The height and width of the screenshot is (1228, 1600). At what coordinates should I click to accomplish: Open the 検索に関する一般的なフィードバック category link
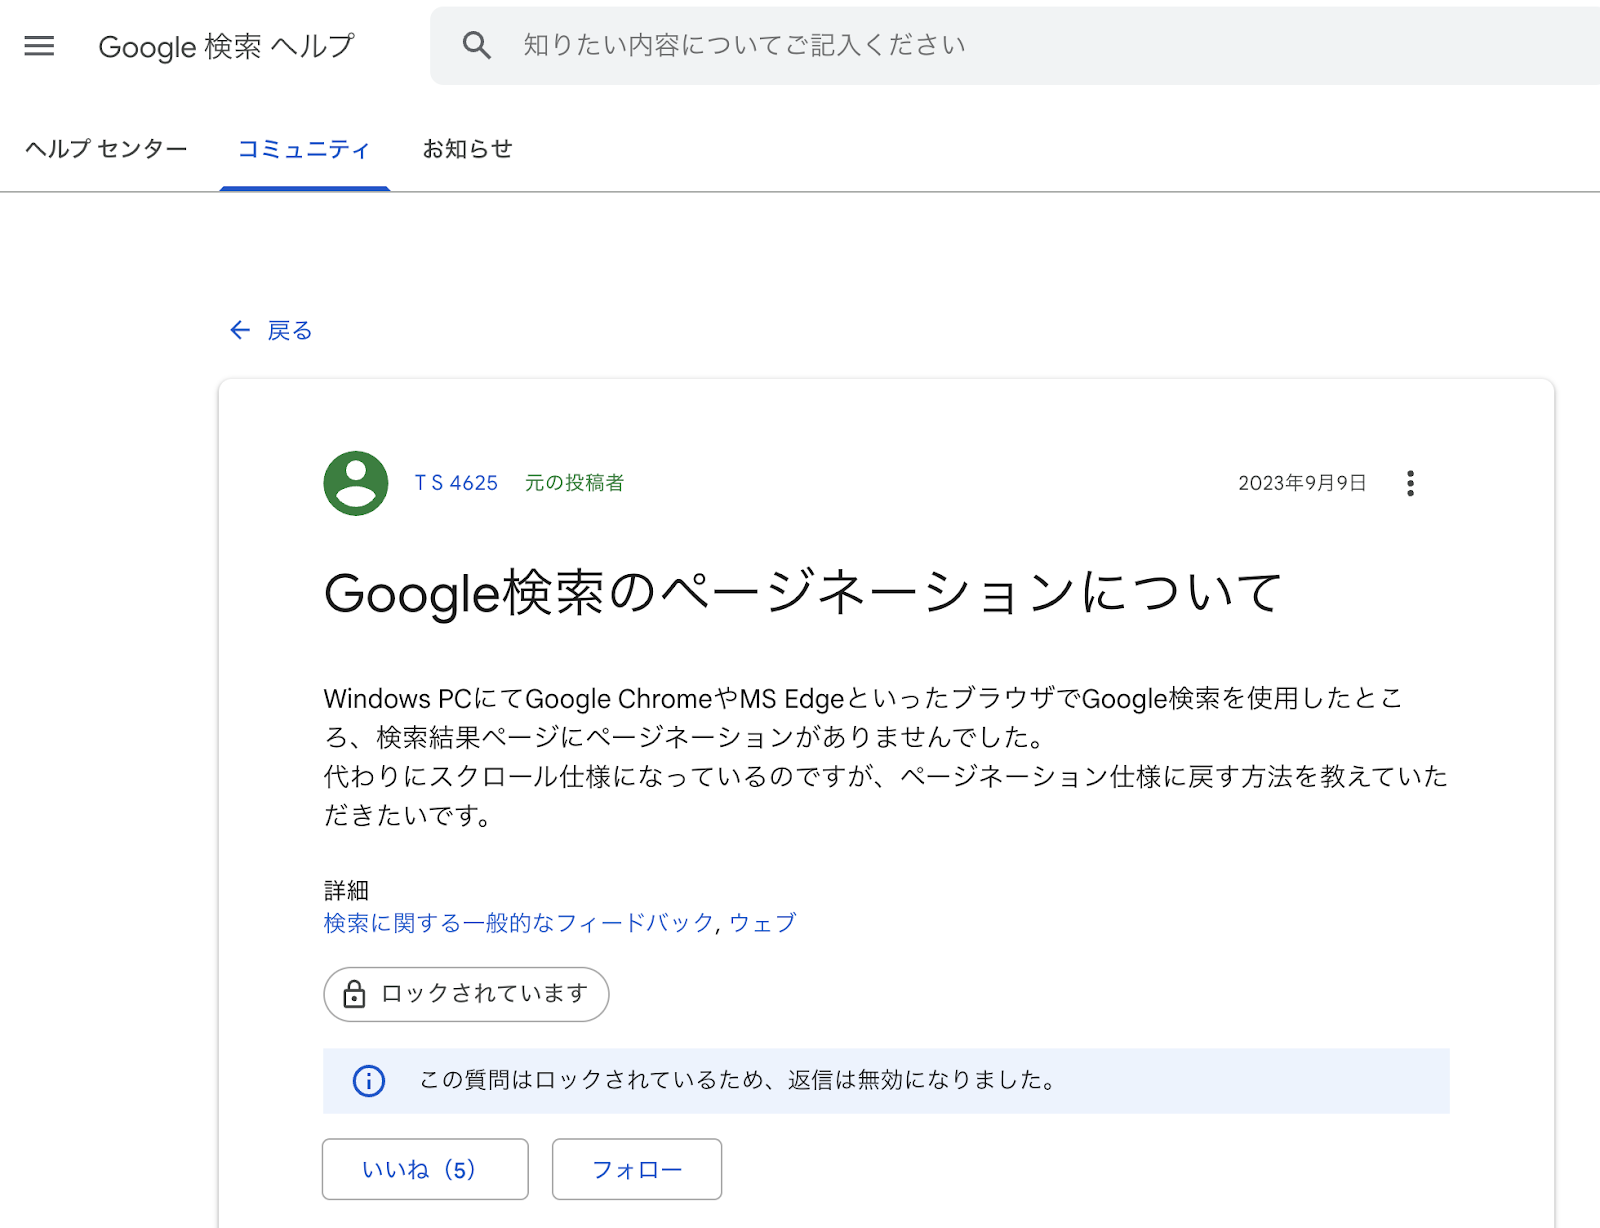pyautogui.click(x=519, y=923)
